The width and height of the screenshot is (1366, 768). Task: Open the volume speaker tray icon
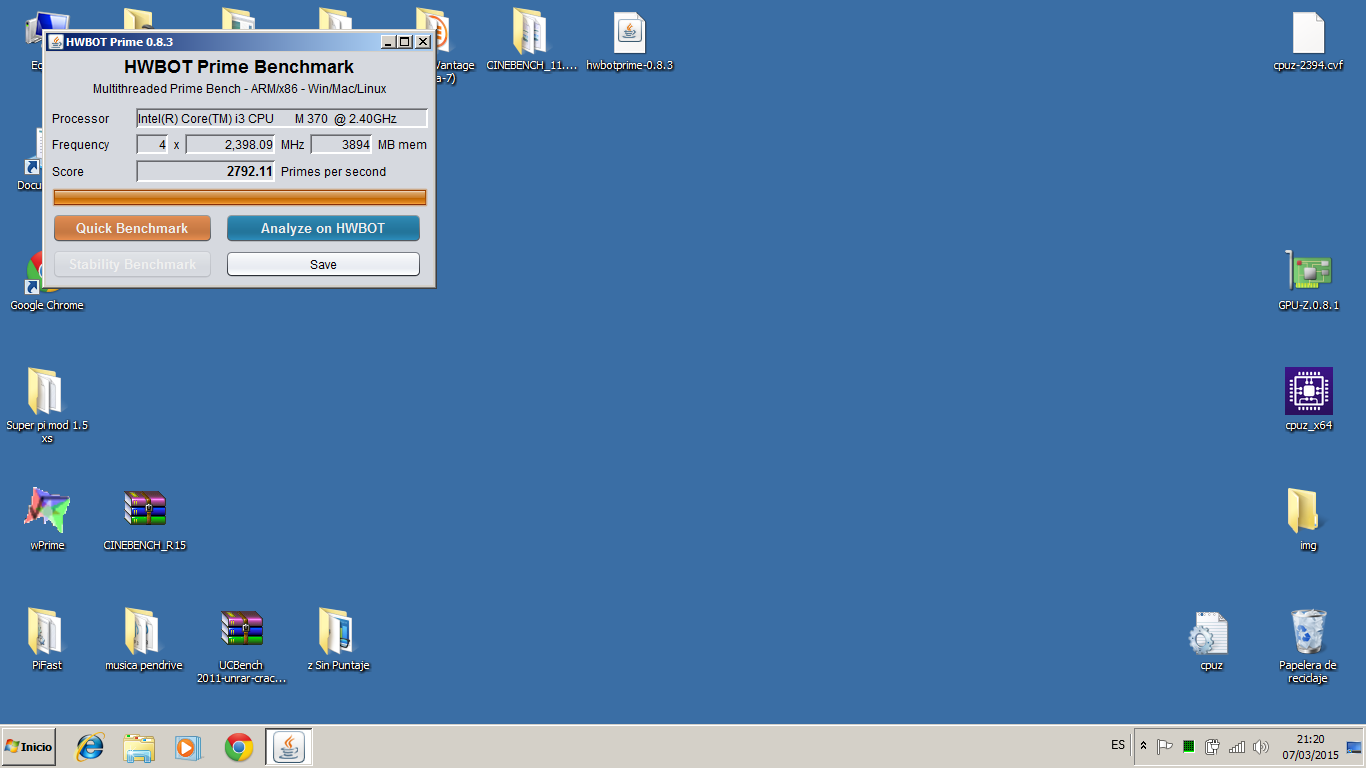tap(1261, 747)
